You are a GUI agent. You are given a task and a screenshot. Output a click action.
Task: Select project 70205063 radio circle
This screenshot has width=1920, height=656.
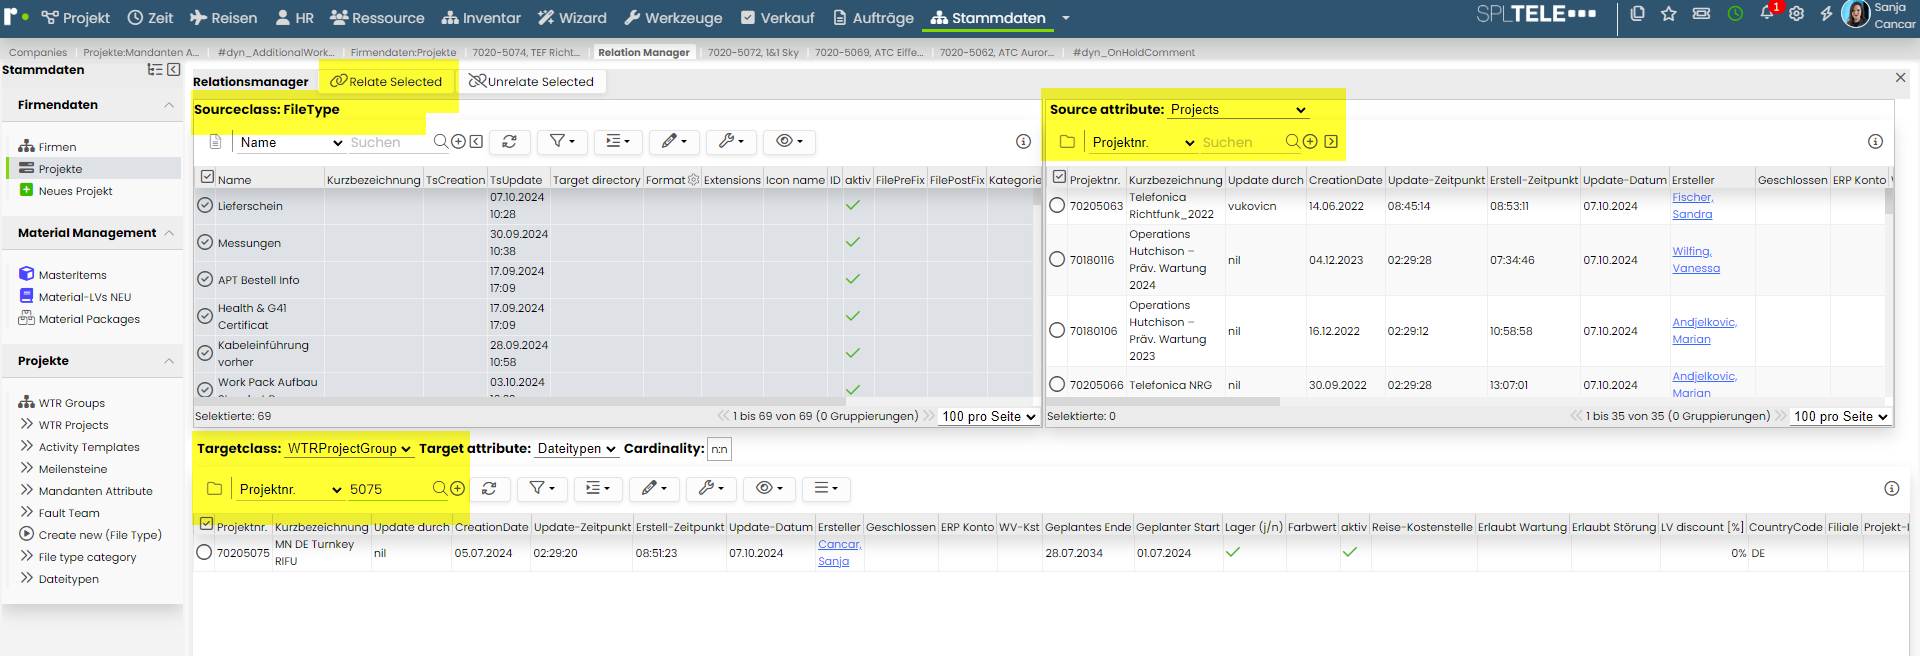click(1057, 205)
